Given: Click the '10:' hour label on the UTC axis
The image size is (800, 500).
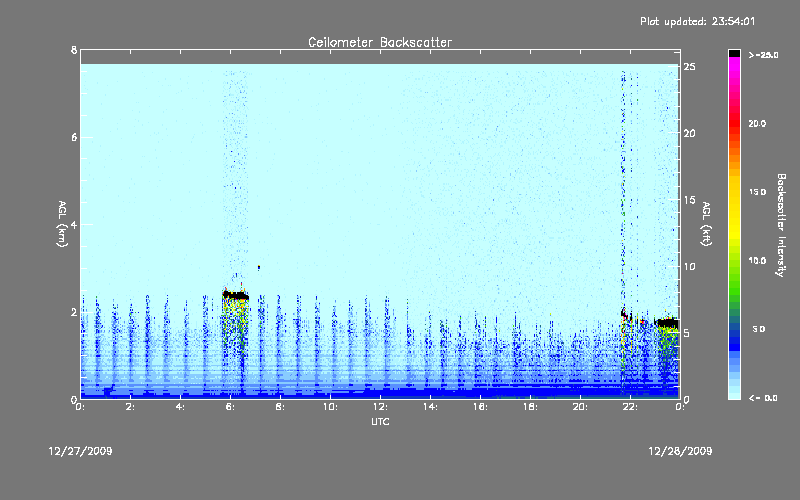Looking at the screenshot, I should click(x=331, y=407).
